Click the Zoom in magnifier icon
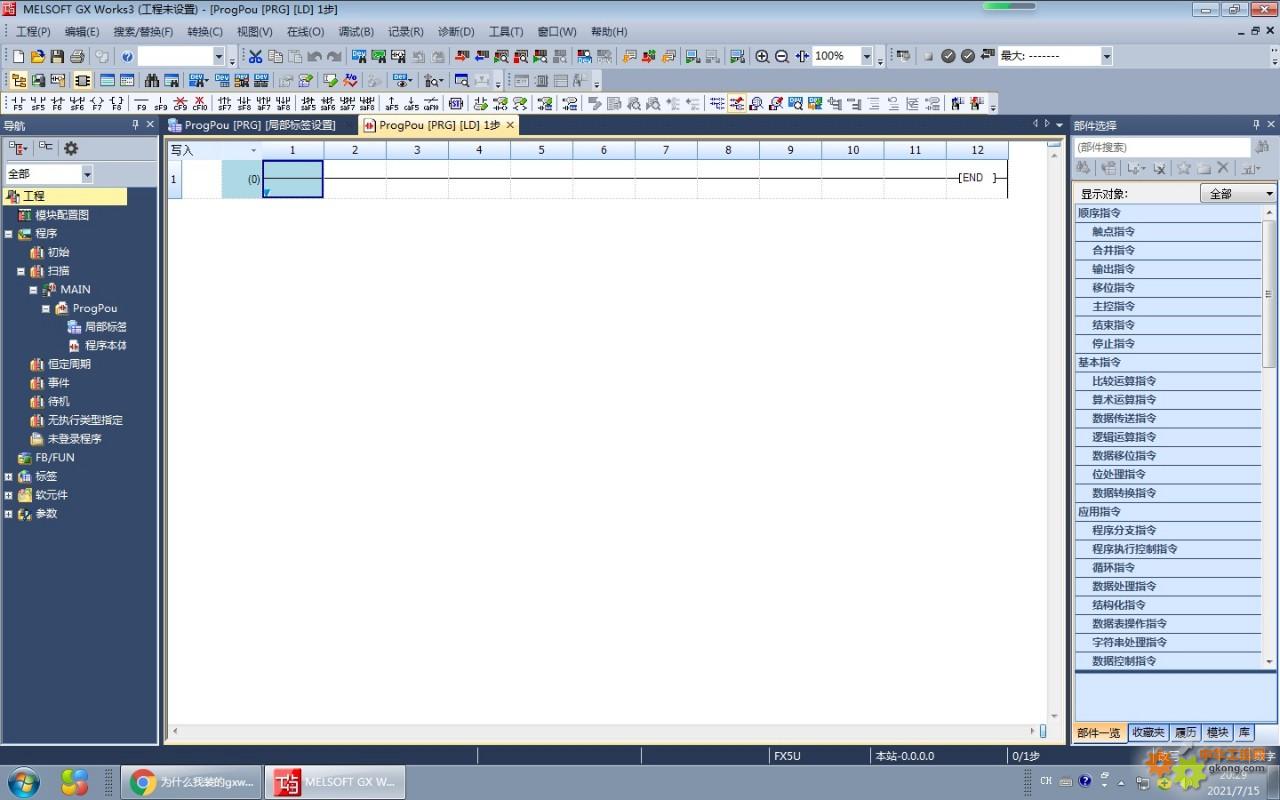 pyautogui.click(x=762, y=56)
